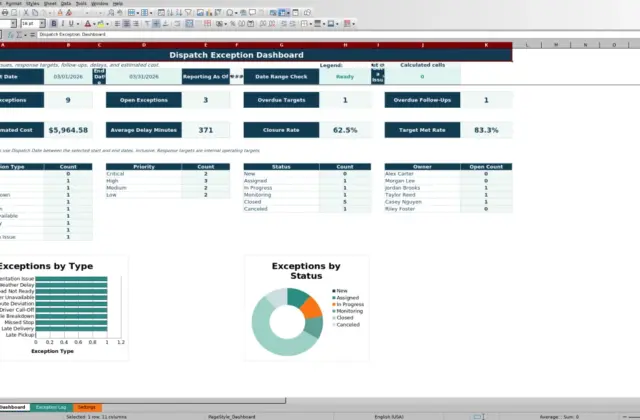Click the 'Ready' date range check cell

coord(345,77)
